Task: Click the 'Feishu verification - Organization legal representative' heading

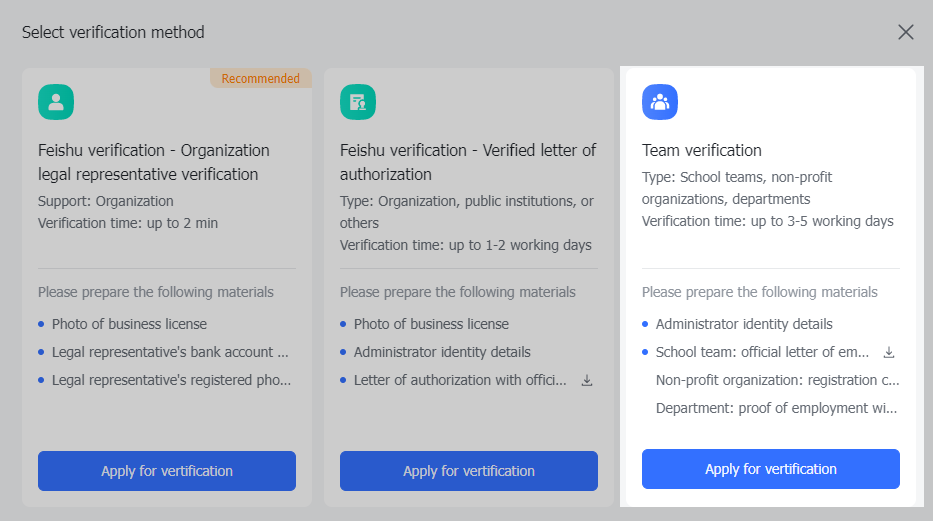Action: [154, 162]
